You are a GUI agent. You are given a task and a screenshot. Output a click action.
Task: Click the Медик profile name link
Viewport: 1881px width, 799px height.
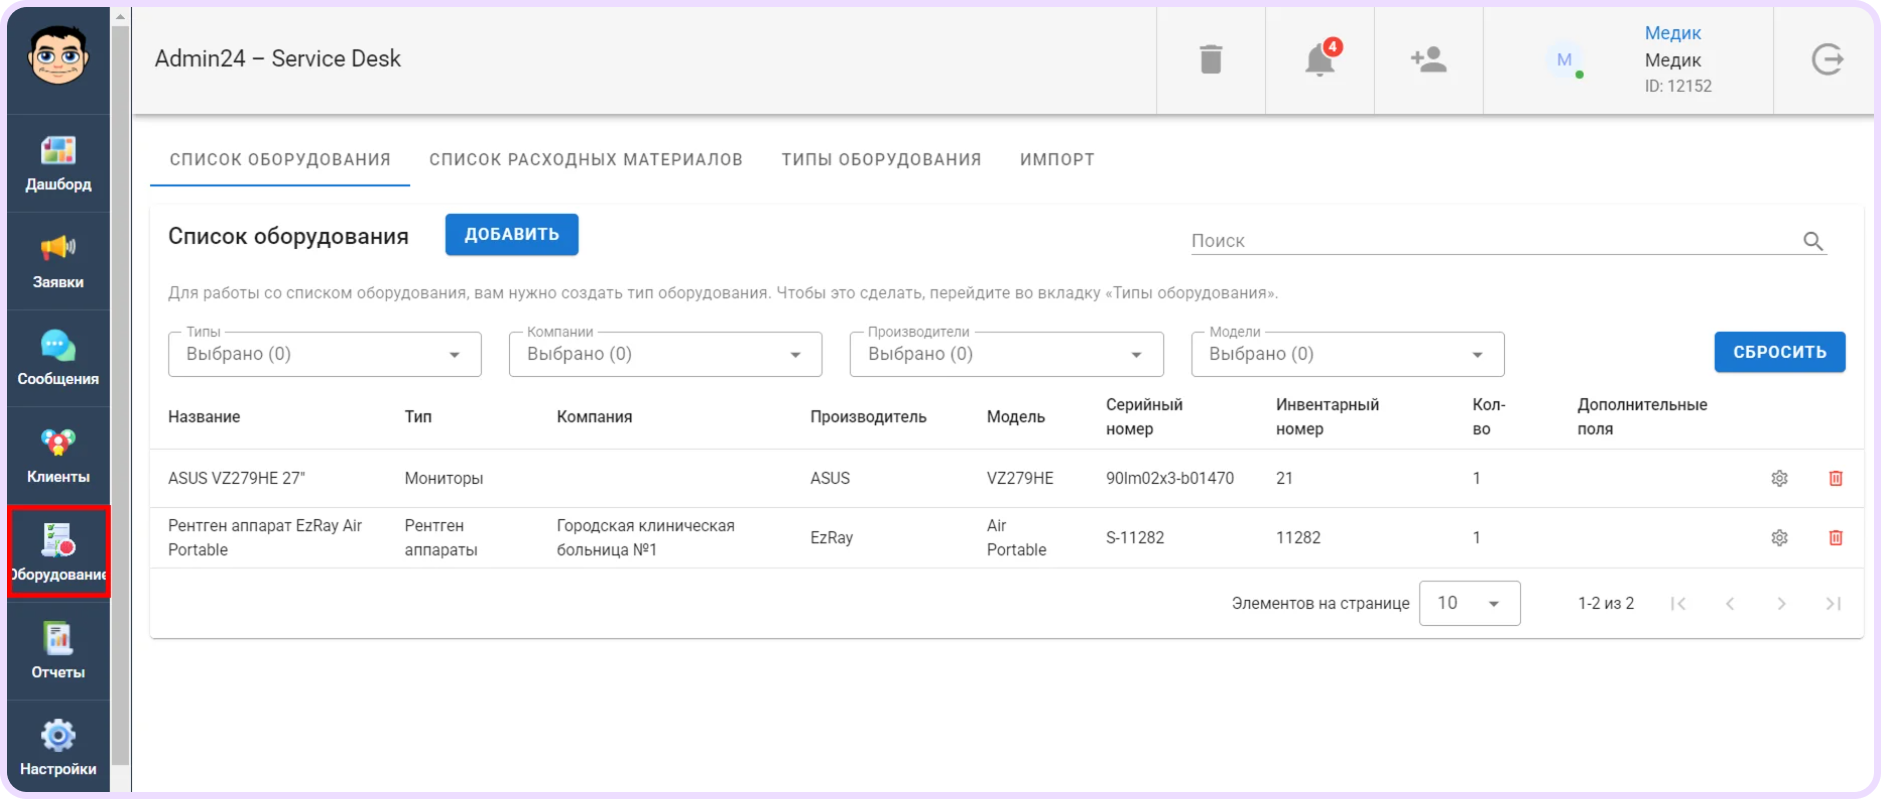point(1672,33)
